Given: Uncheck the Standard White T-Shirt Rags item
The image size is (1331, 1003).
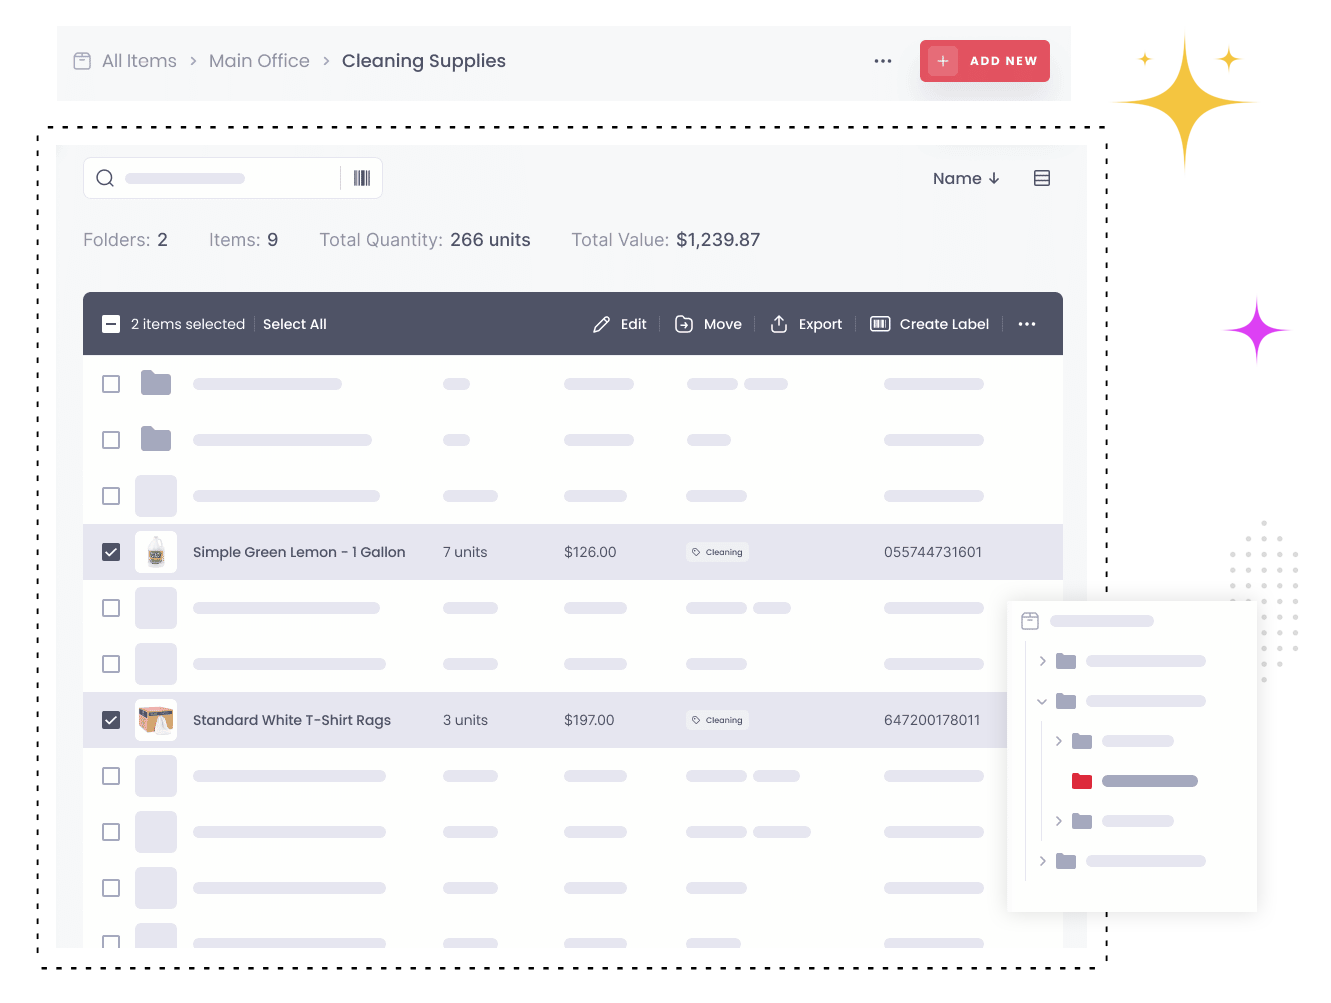Looking at the screenshot, I should [x=111, y=720].
